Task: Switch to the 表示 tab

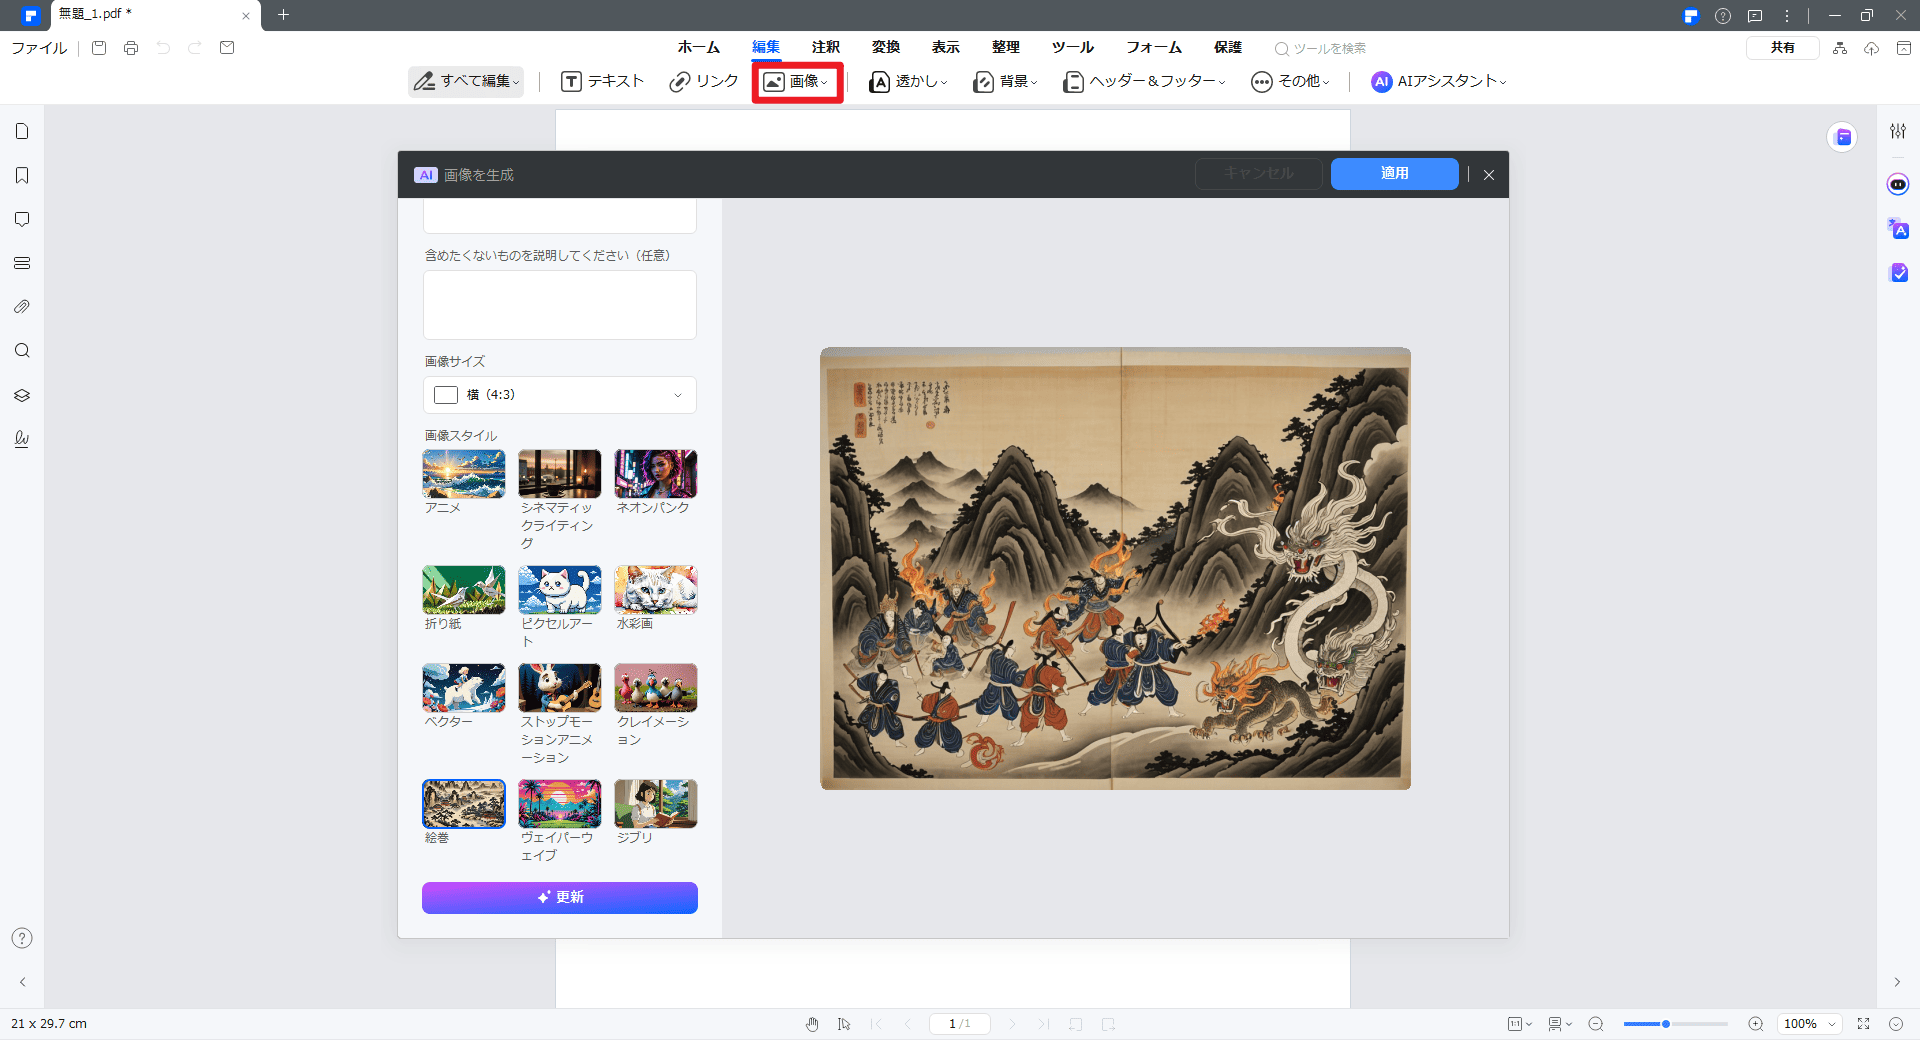Action: [x=946, y=47]
